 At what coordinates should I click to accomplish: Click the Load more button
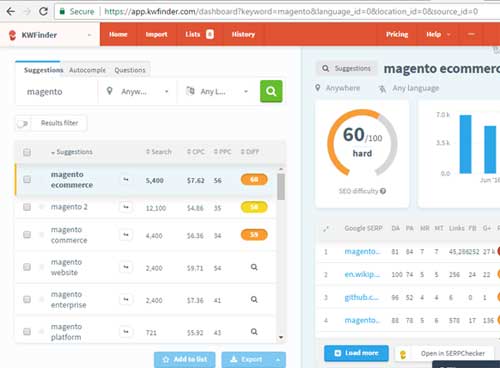pos(356,353)
